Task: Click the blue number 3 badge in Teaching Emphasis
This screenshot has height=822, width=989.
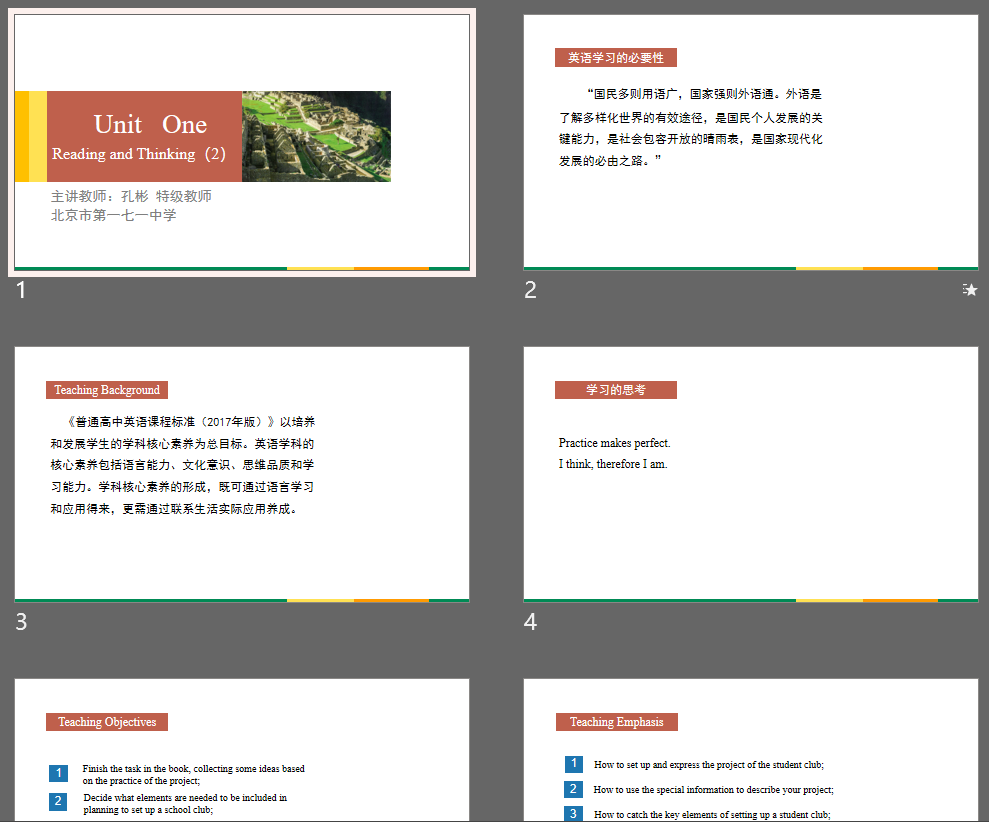Action: [x=574, y=813]
